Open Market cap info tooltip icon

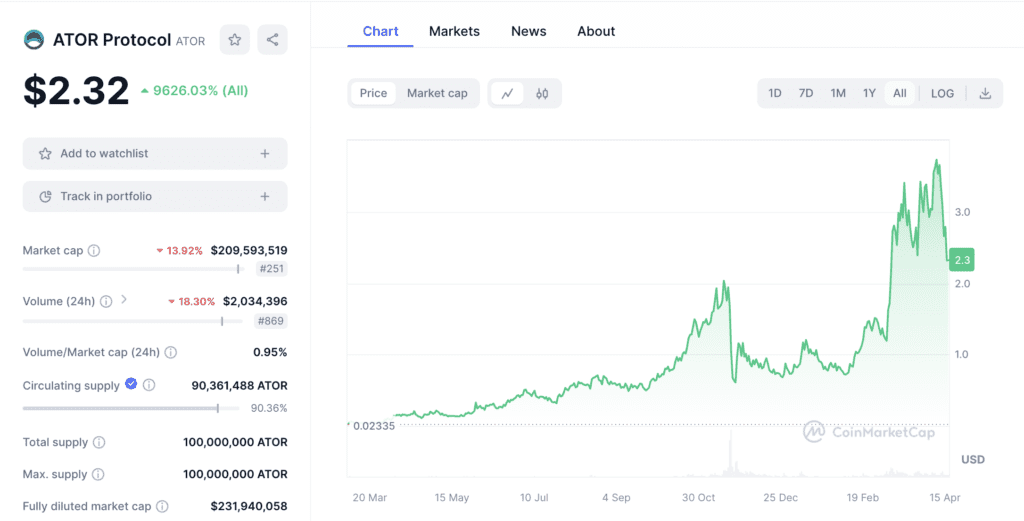pos(94,251)
